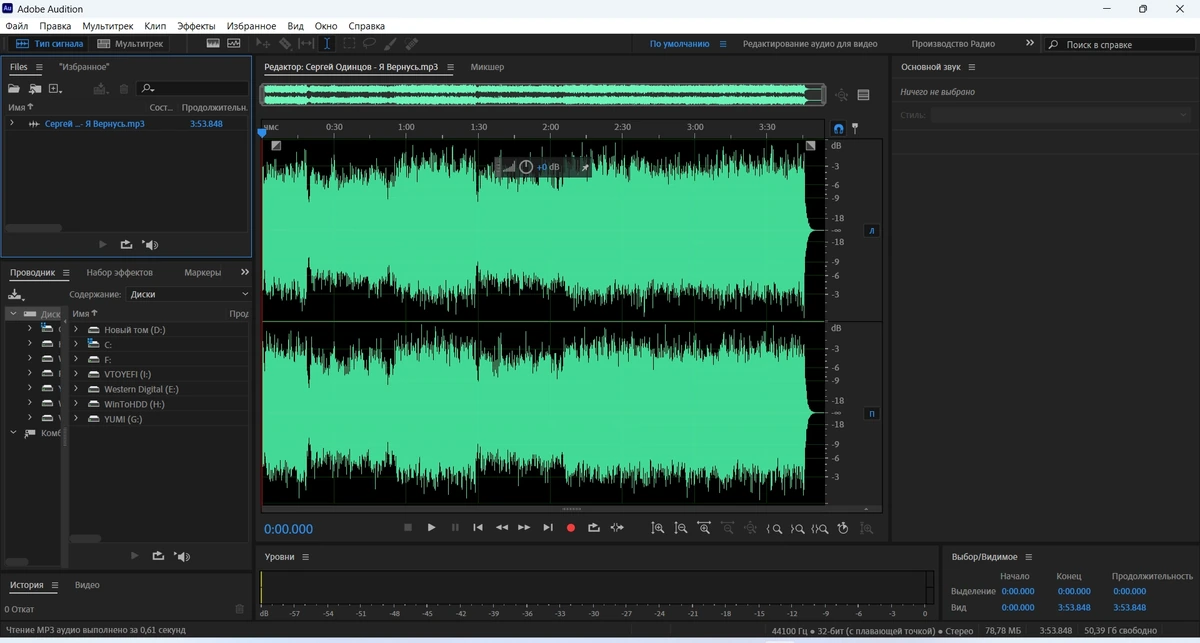
Task: Select the Lasso Selection tool
Action: [x=369, y=44]
